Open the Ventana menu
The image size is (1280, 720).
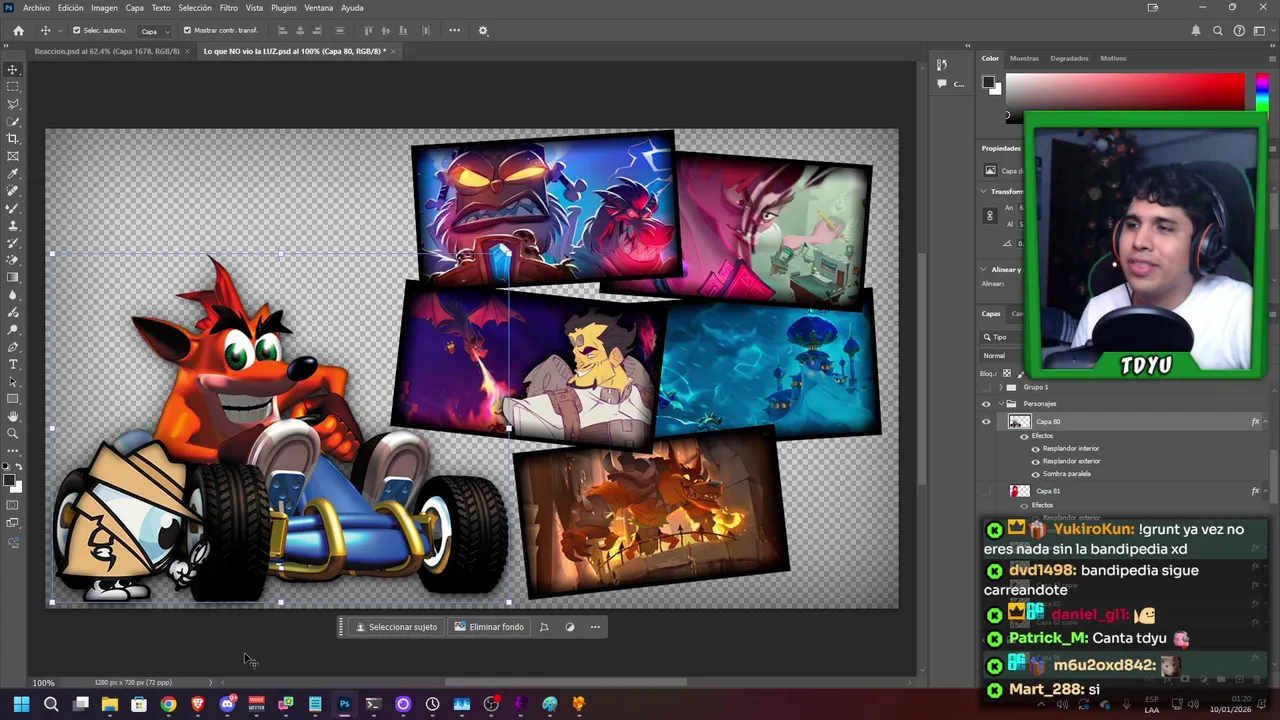coord(318,8)
